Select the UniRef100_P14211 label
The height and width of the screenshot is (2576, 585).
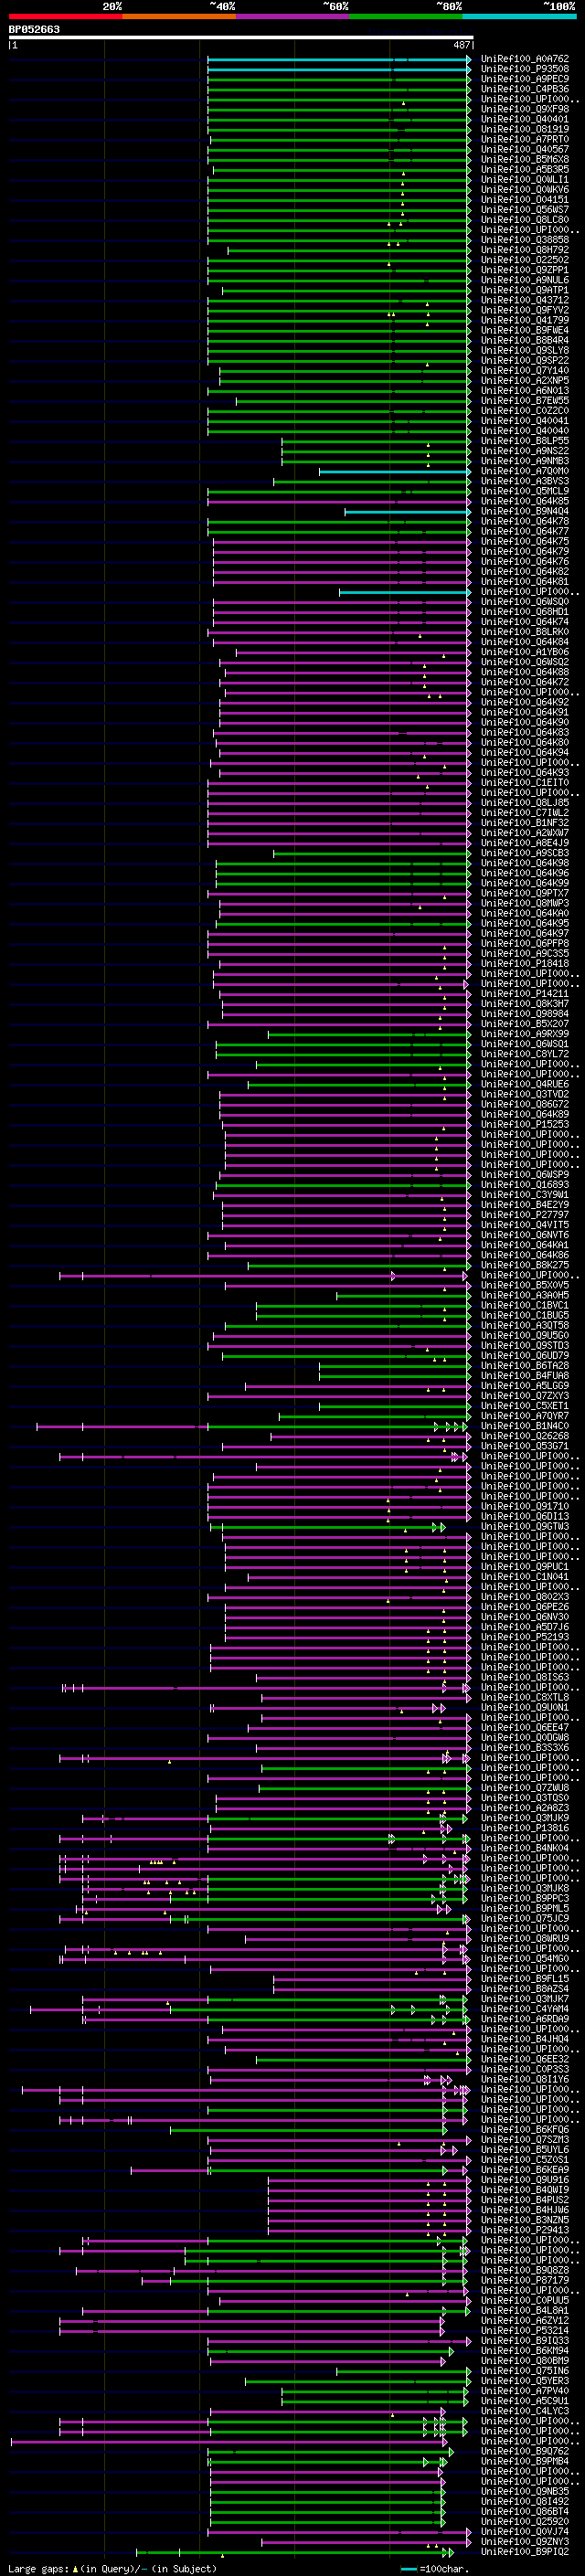(x=525, y=994)
